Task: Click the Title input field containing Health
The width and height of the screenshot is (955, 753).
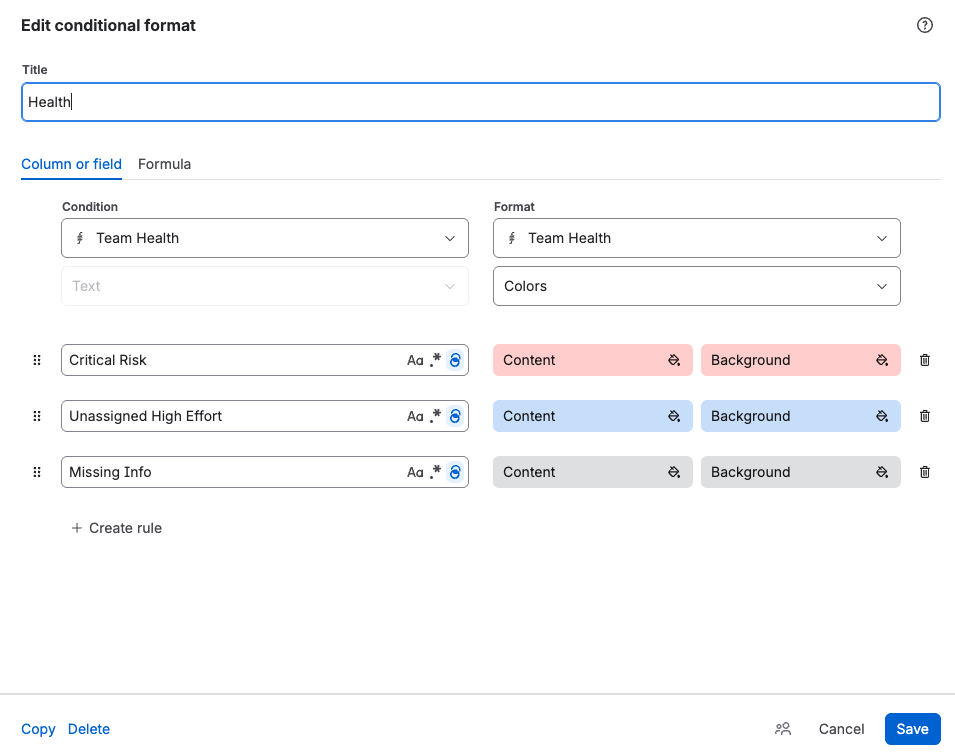Action: [x=481, y=102]
